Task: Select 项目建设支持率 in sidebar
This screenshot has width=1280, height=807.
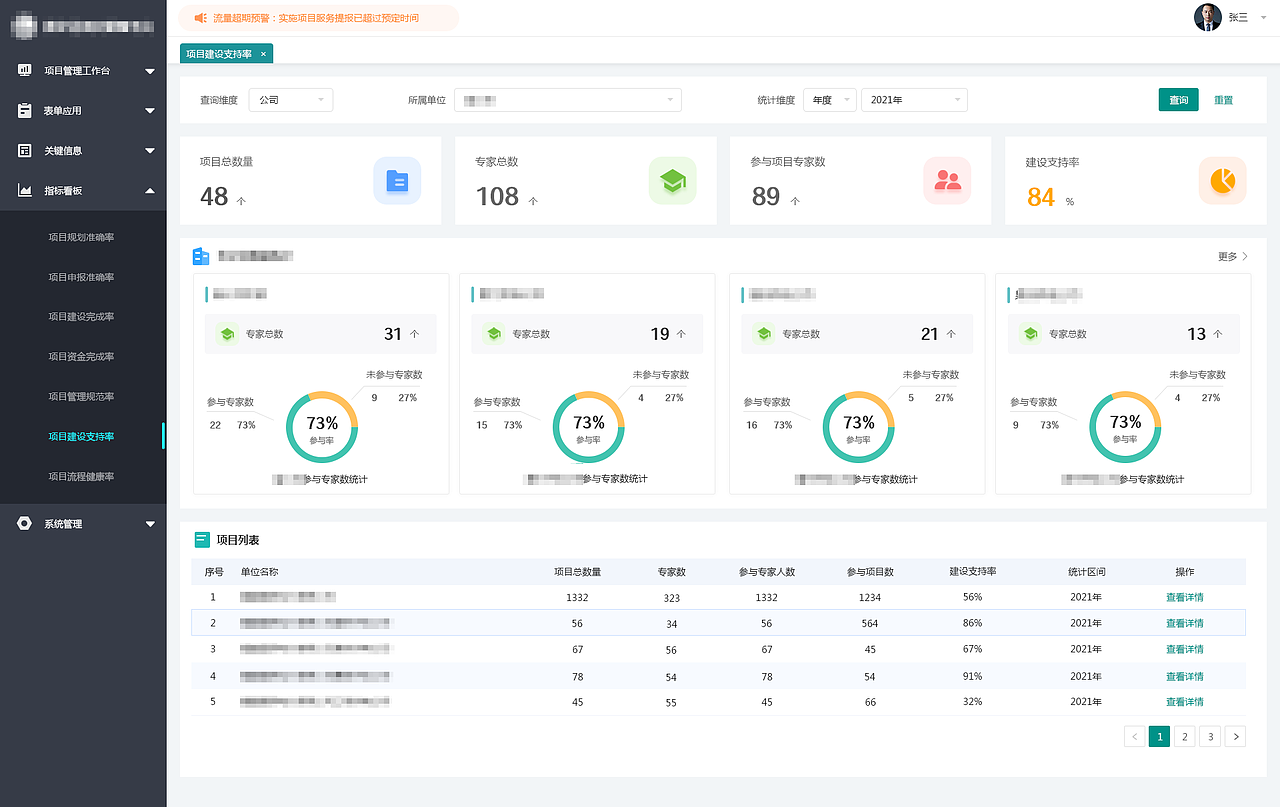Action: point(81,437)
